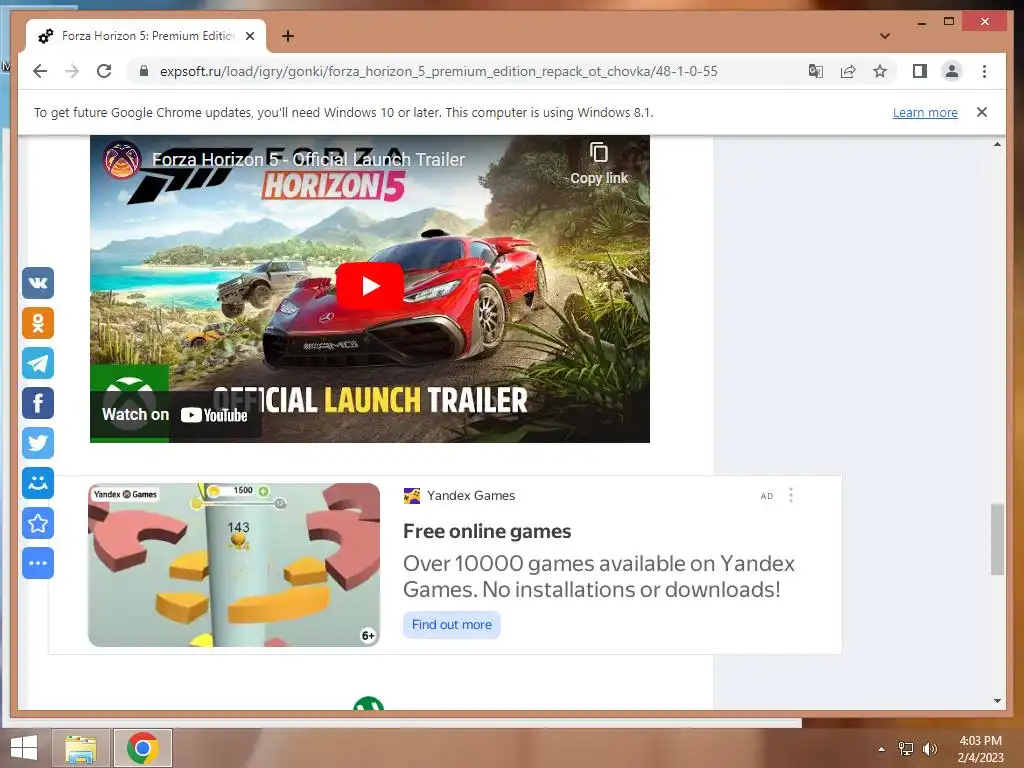Open the Yandex Games ad thumbnail

pyautogui.click(x=234, y=565)
